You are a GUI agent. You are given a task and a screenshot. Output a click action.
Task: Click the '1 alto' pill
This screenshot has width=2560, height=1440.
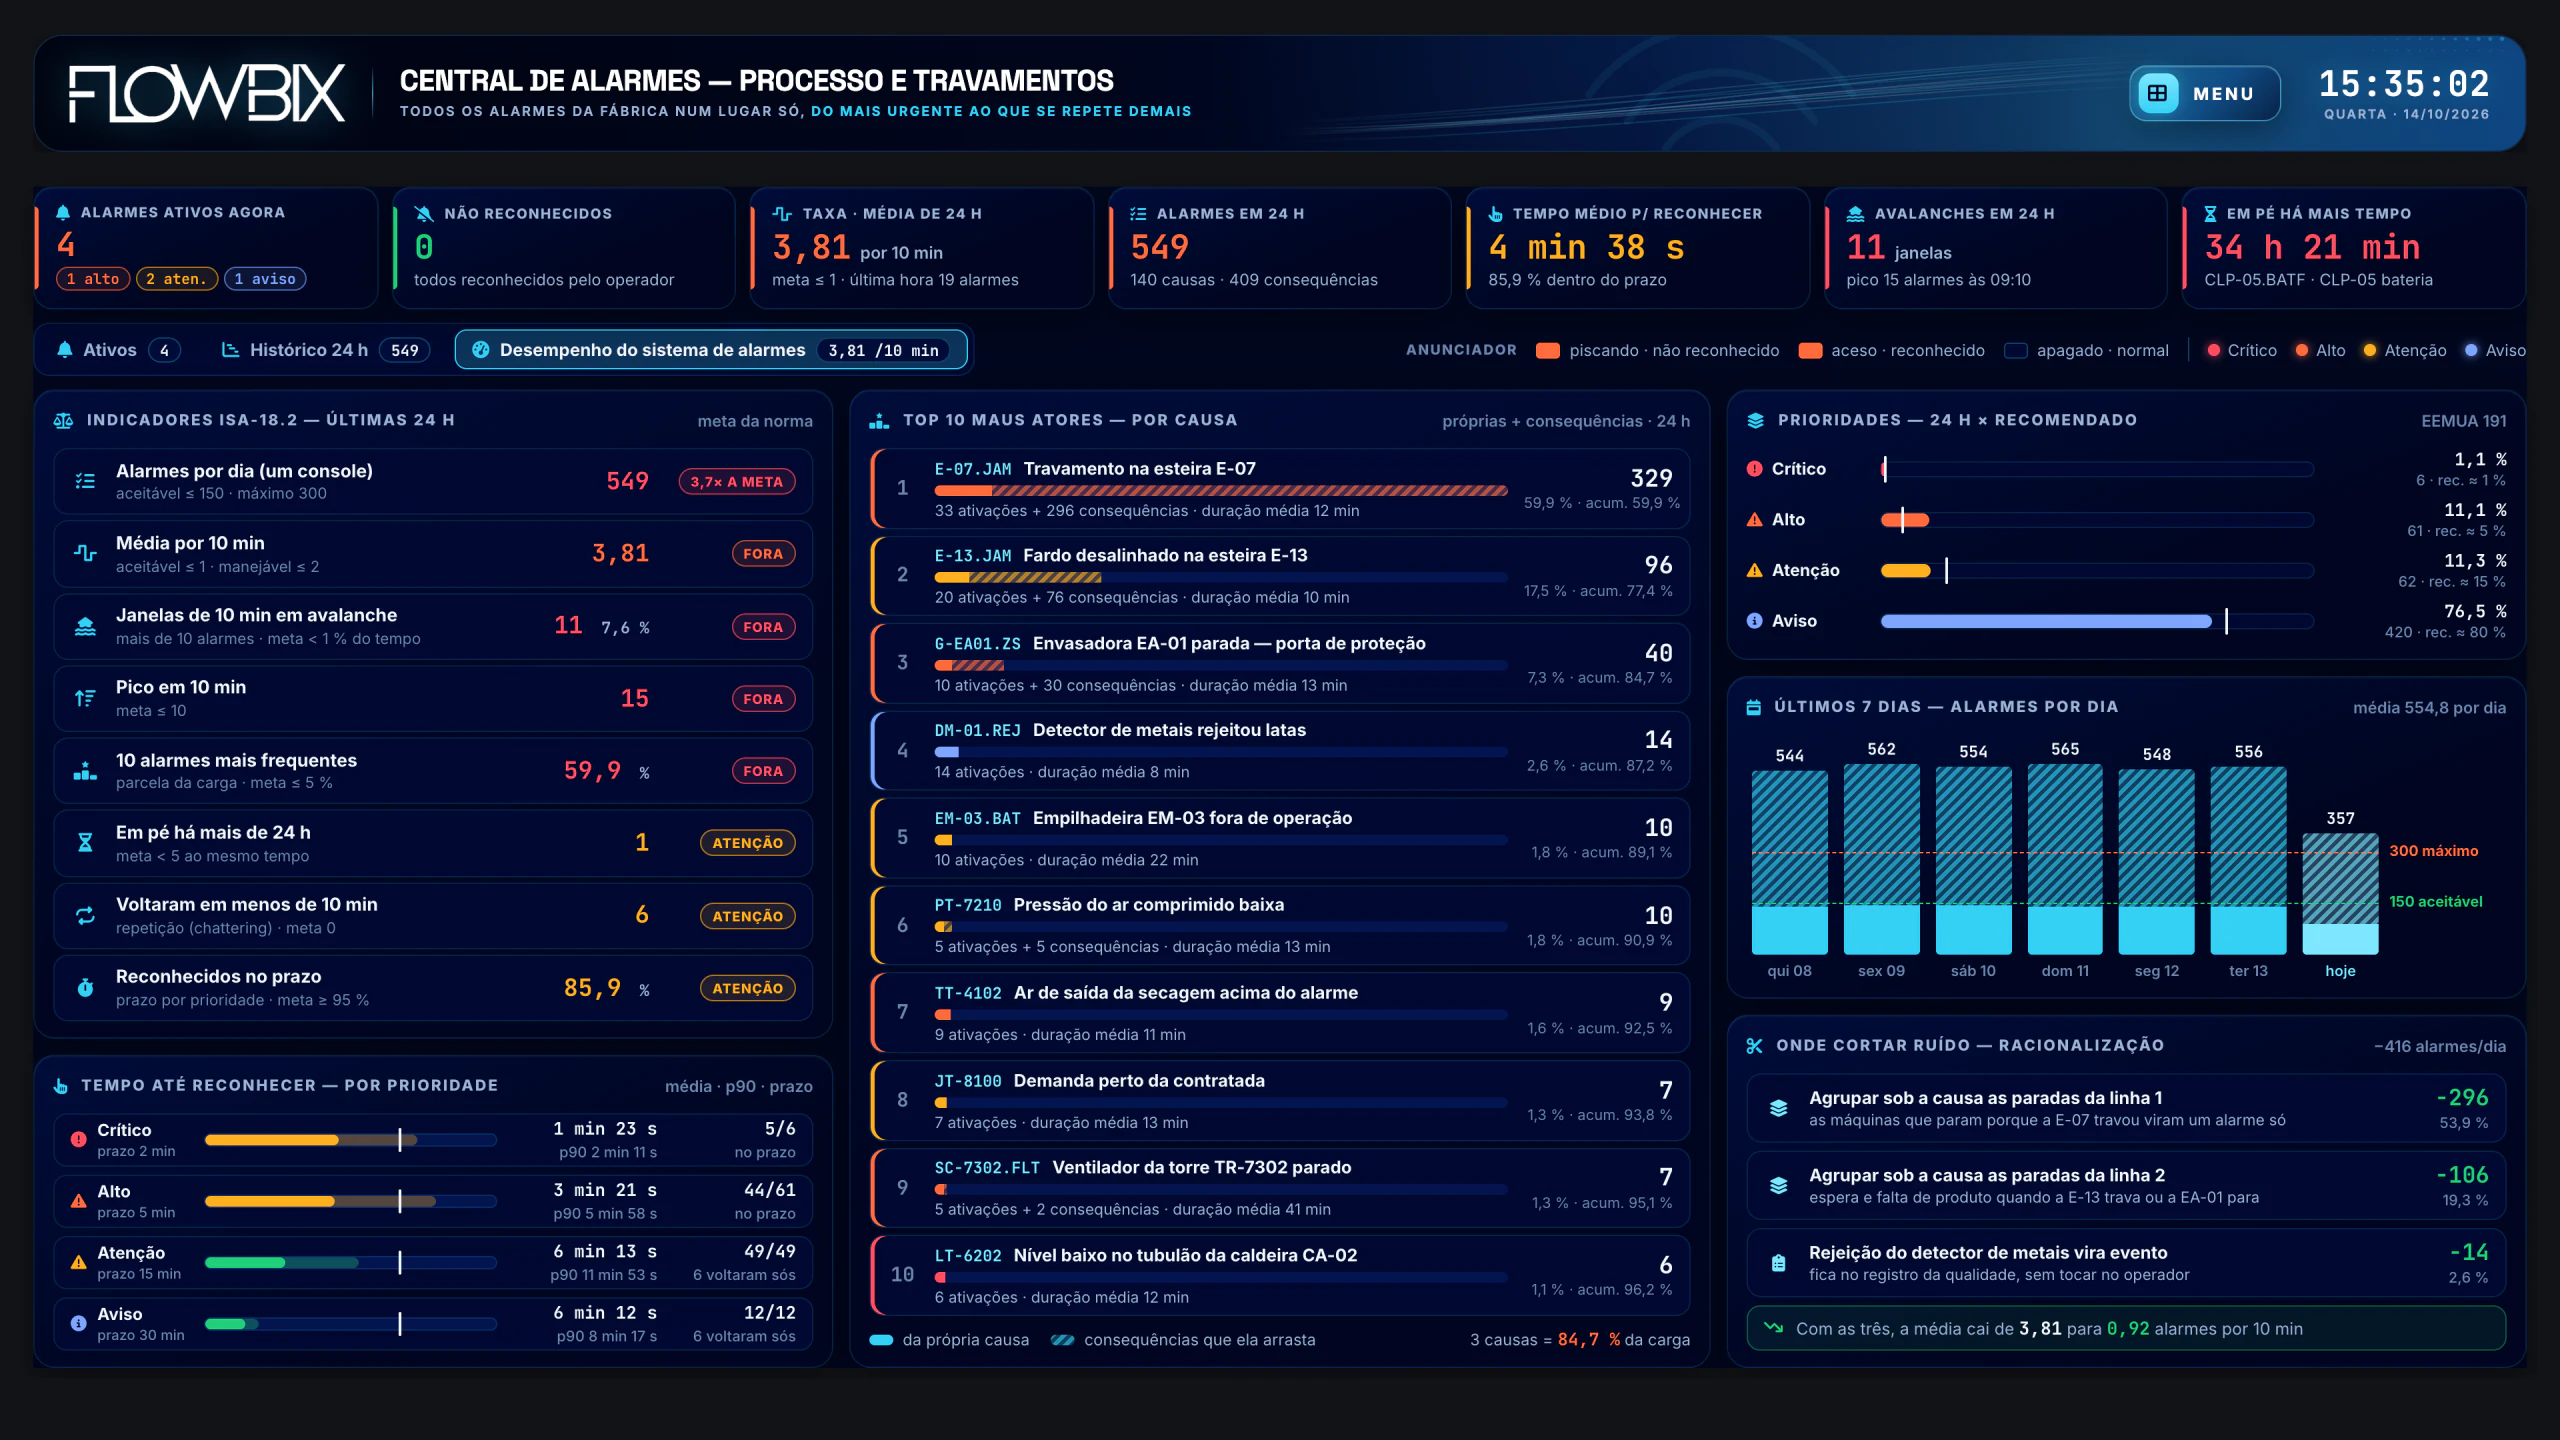(93, 279)
